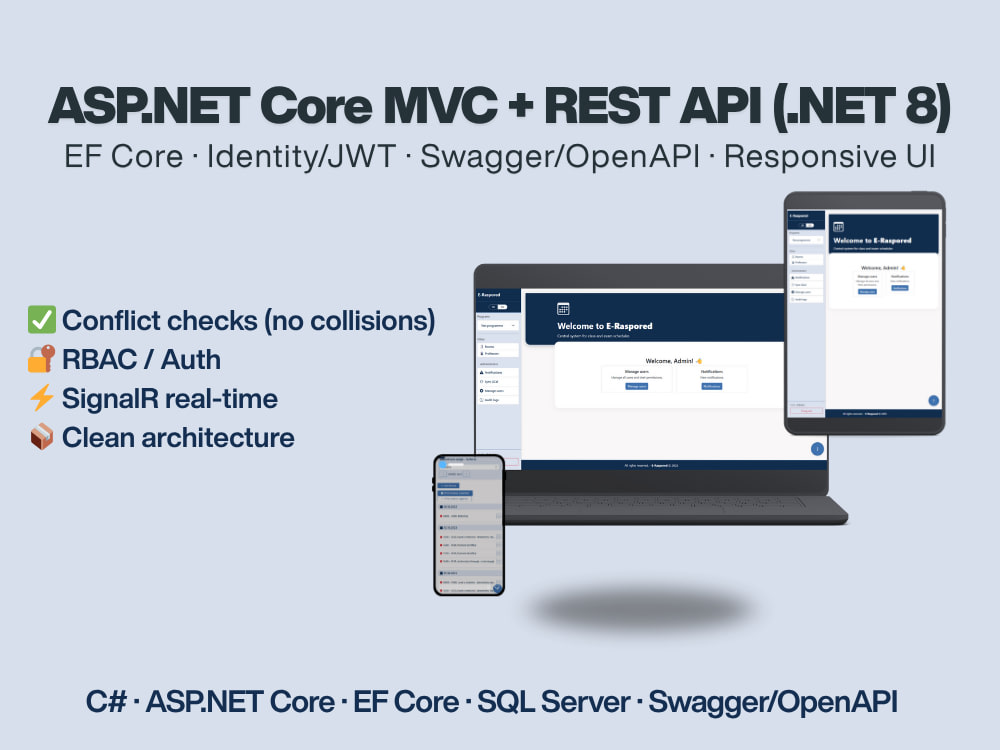Image resolution: width=1000 pixels, height=750 pixels.
Task: Click the blue Notifications button on tablet
Action: (x=900, y=288)
